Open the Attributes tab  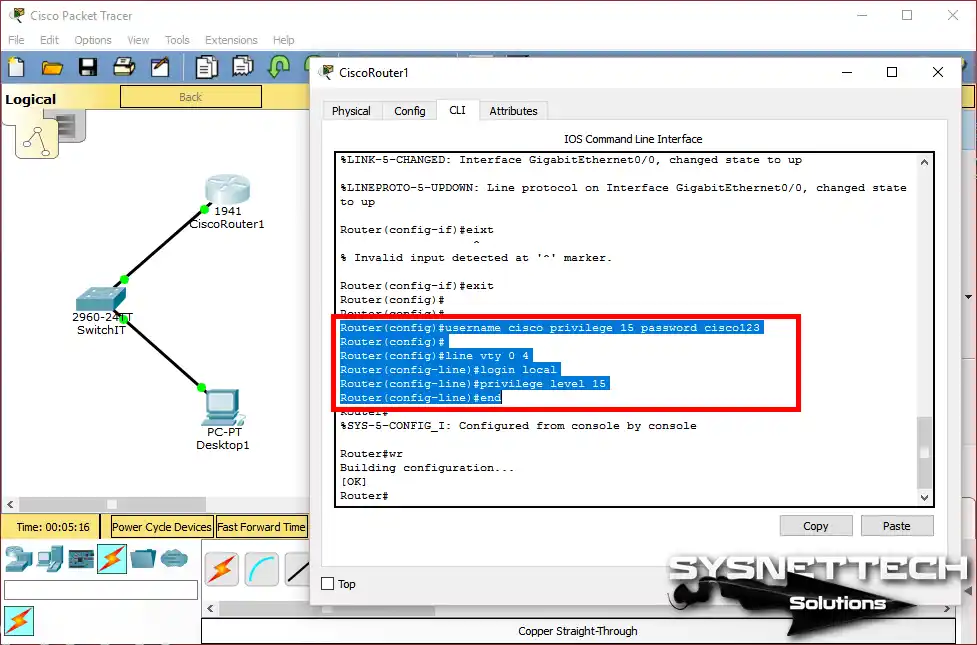tap(513, 110)
